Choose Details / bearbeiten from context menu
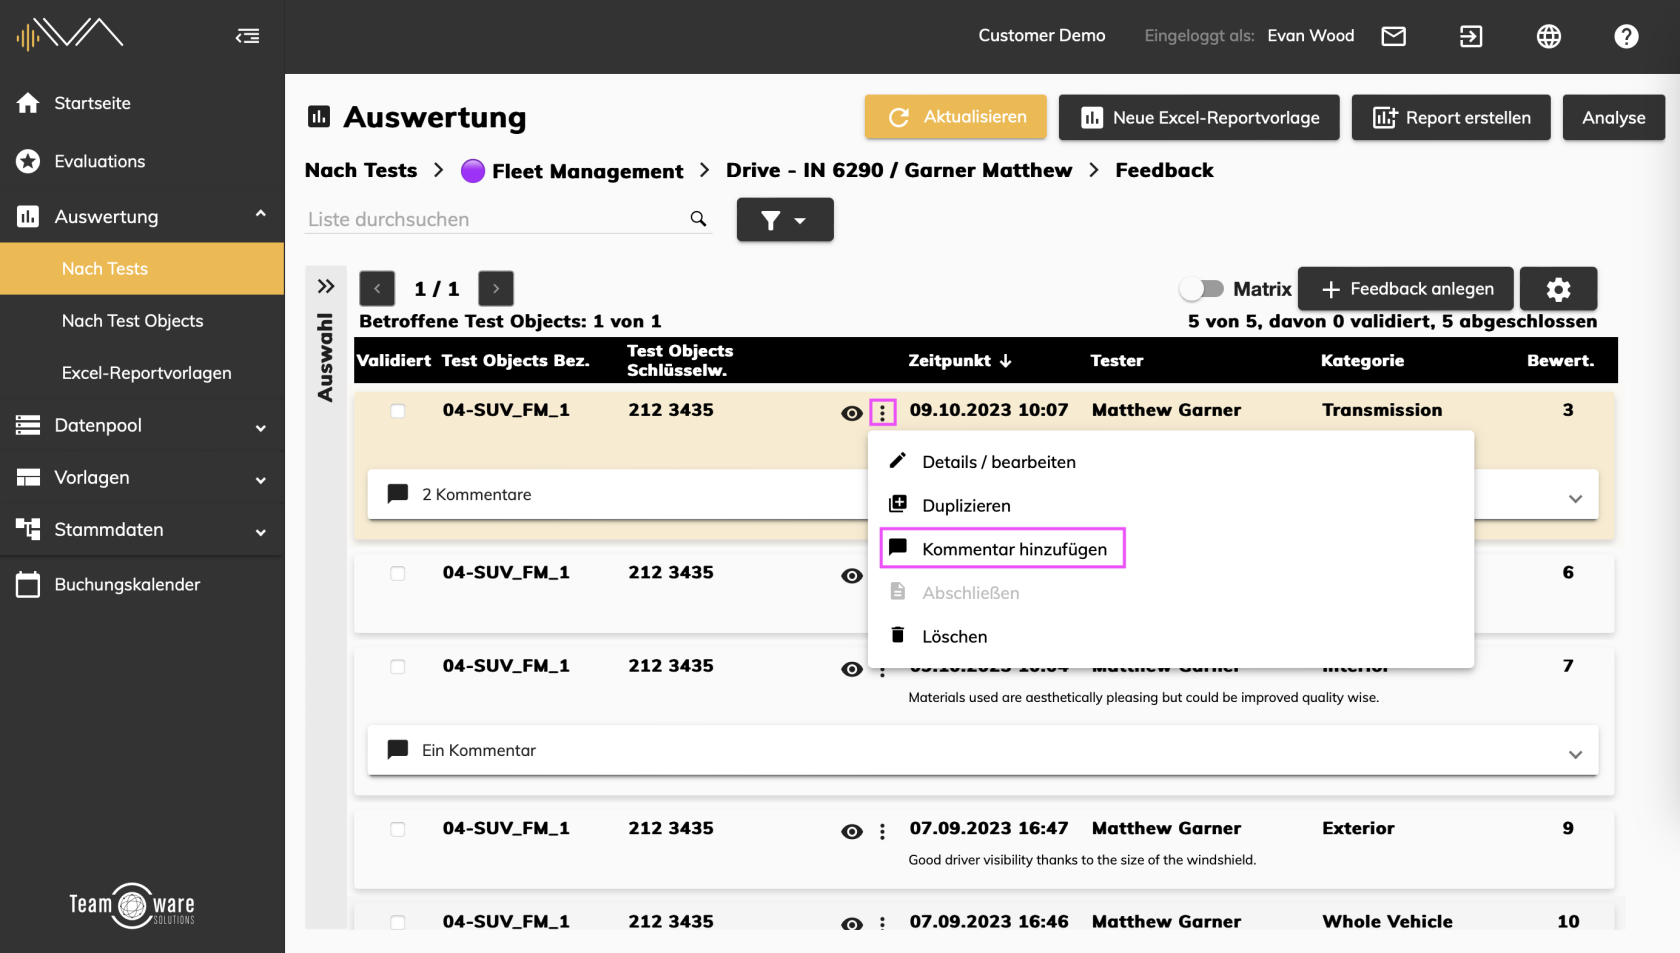Viewport: 1680px width, 953px height. [1171, 462]
